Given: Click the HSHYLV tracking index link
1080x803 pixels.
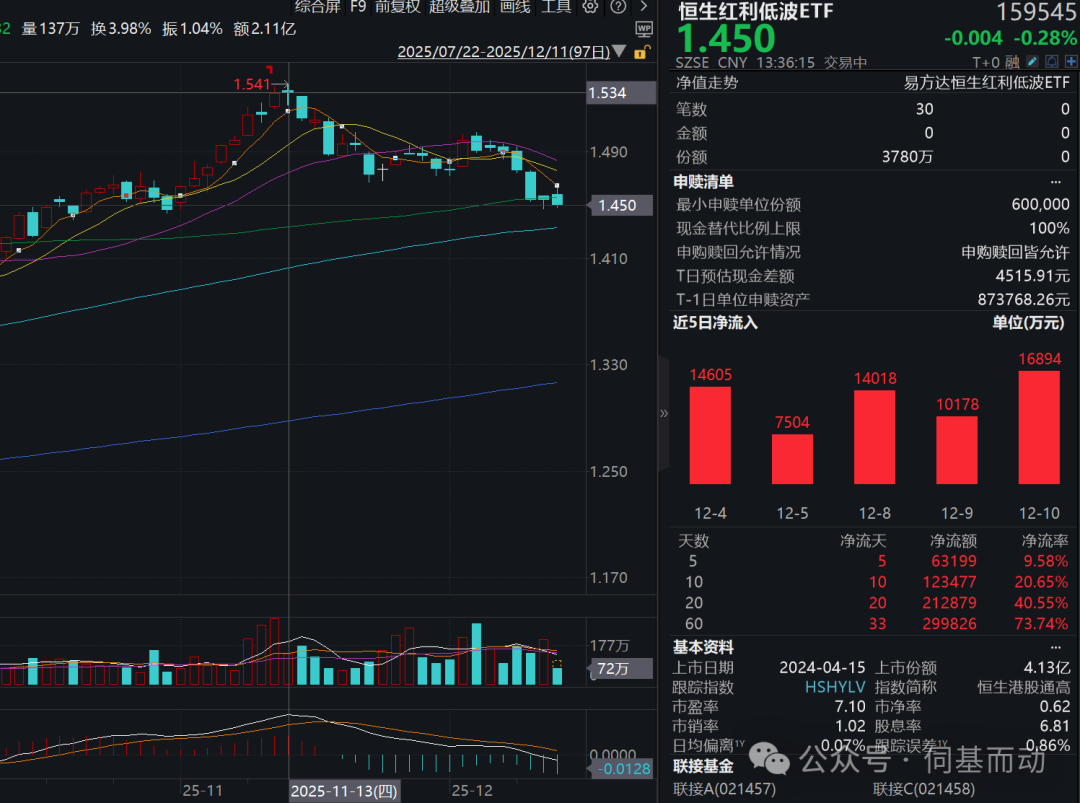Looking at the screenshot, I should click(x=835, y=688).
